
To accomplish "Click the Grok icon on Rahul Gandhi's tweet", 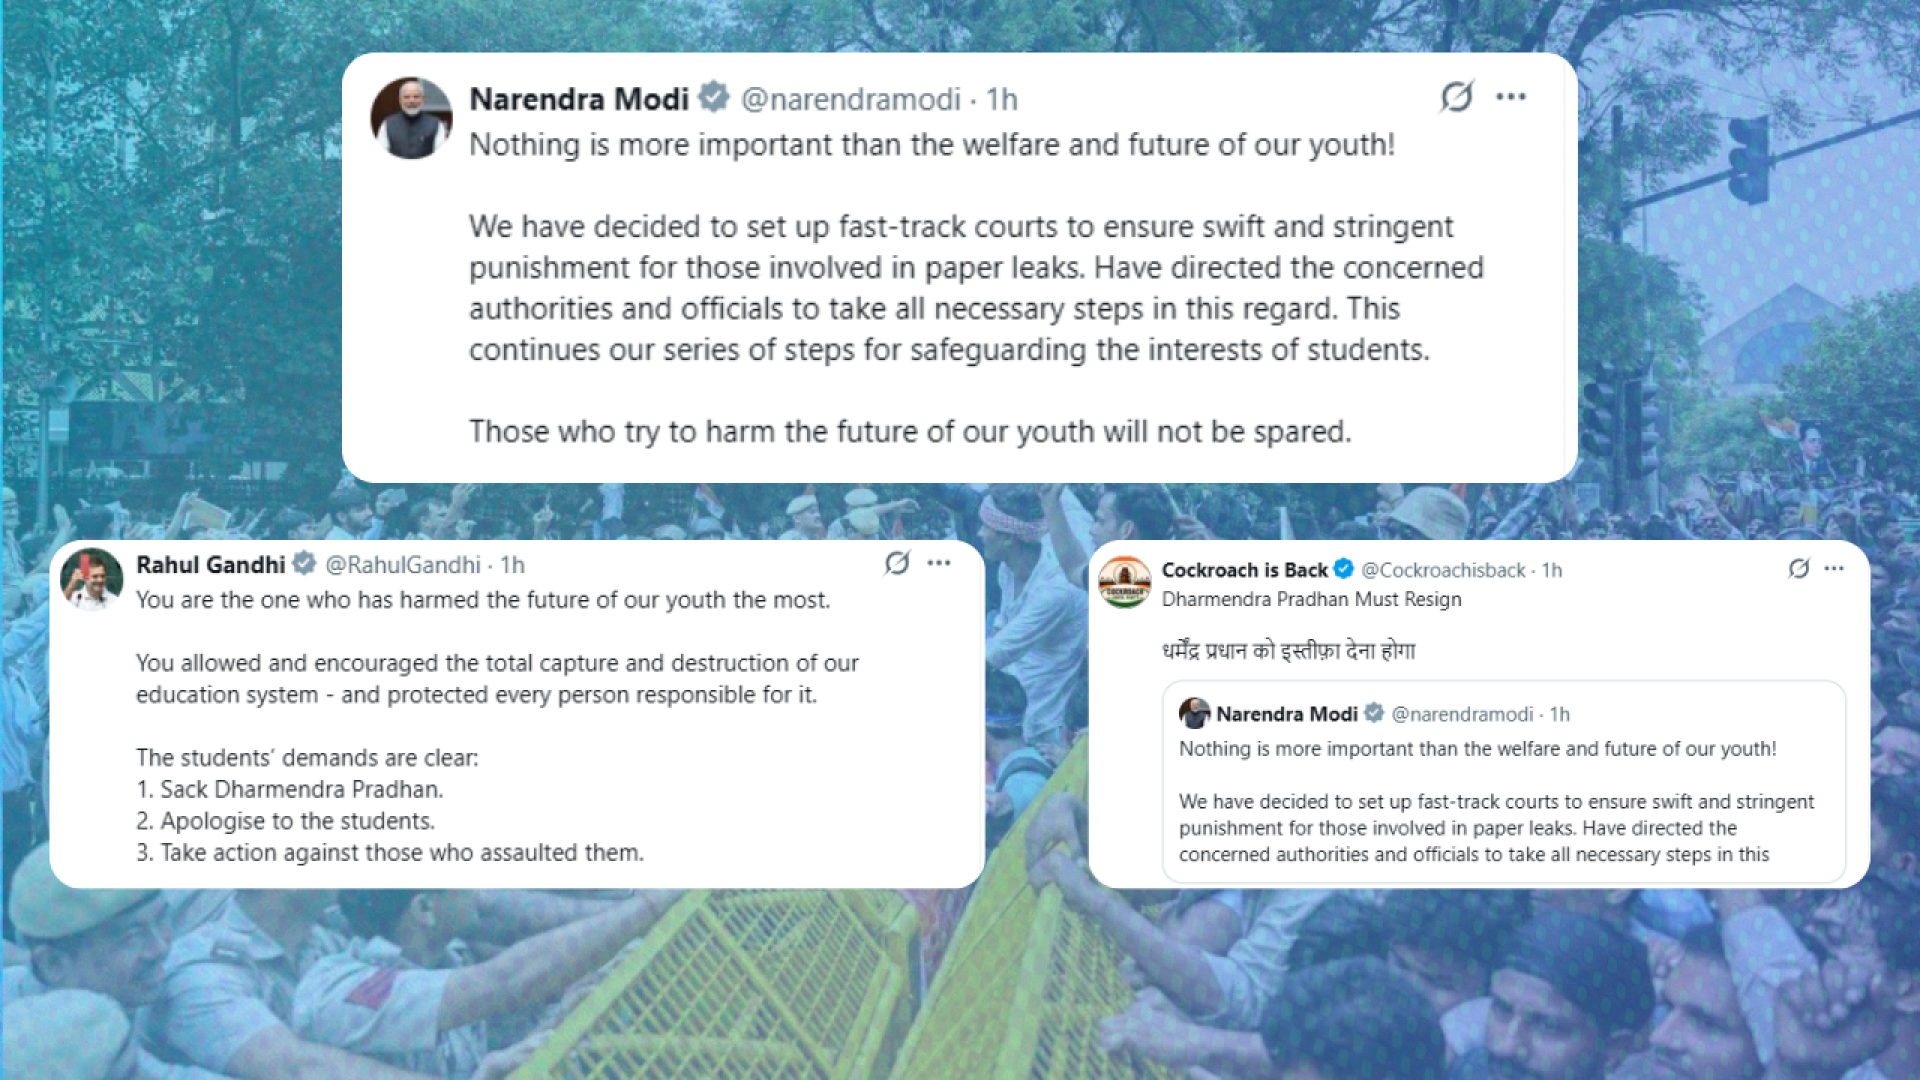I will pos(897,563).
